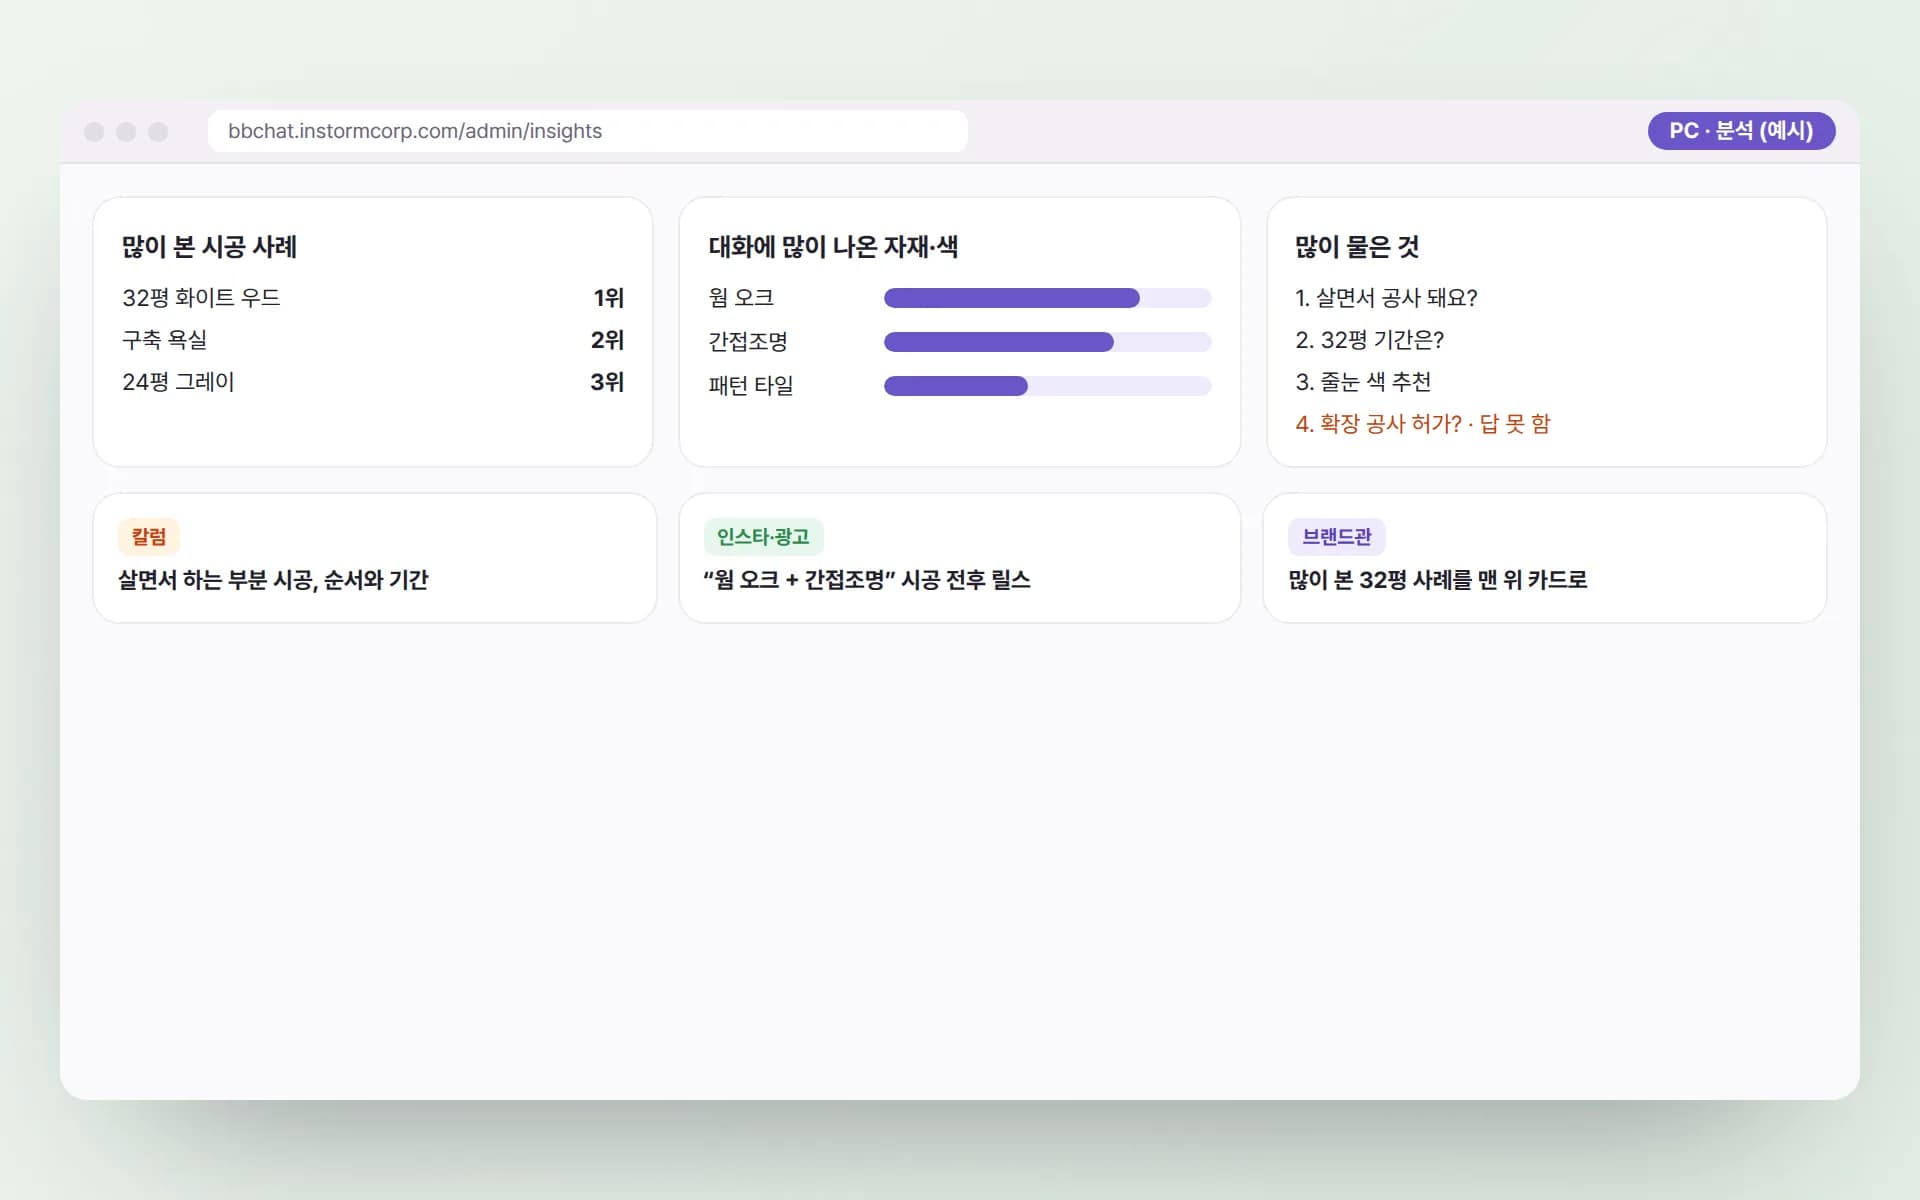Click the 칼럼 tag badge
The height and width of the screenshot is (1200, 1920).
pos(149,537)
